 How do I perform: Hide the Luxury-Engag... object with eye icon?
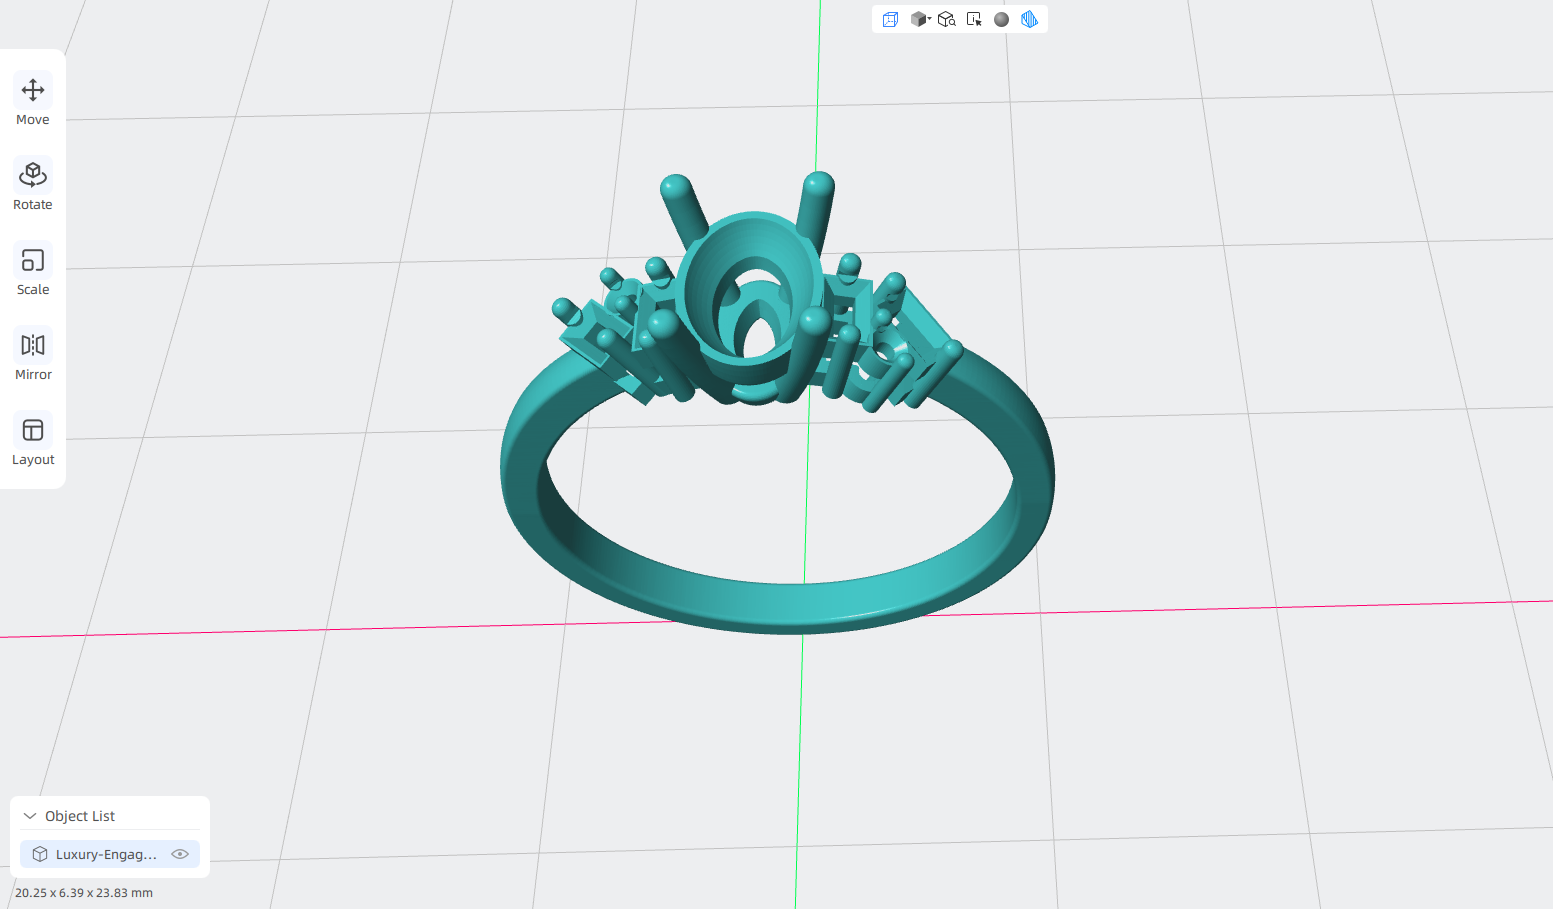(180, 854)
